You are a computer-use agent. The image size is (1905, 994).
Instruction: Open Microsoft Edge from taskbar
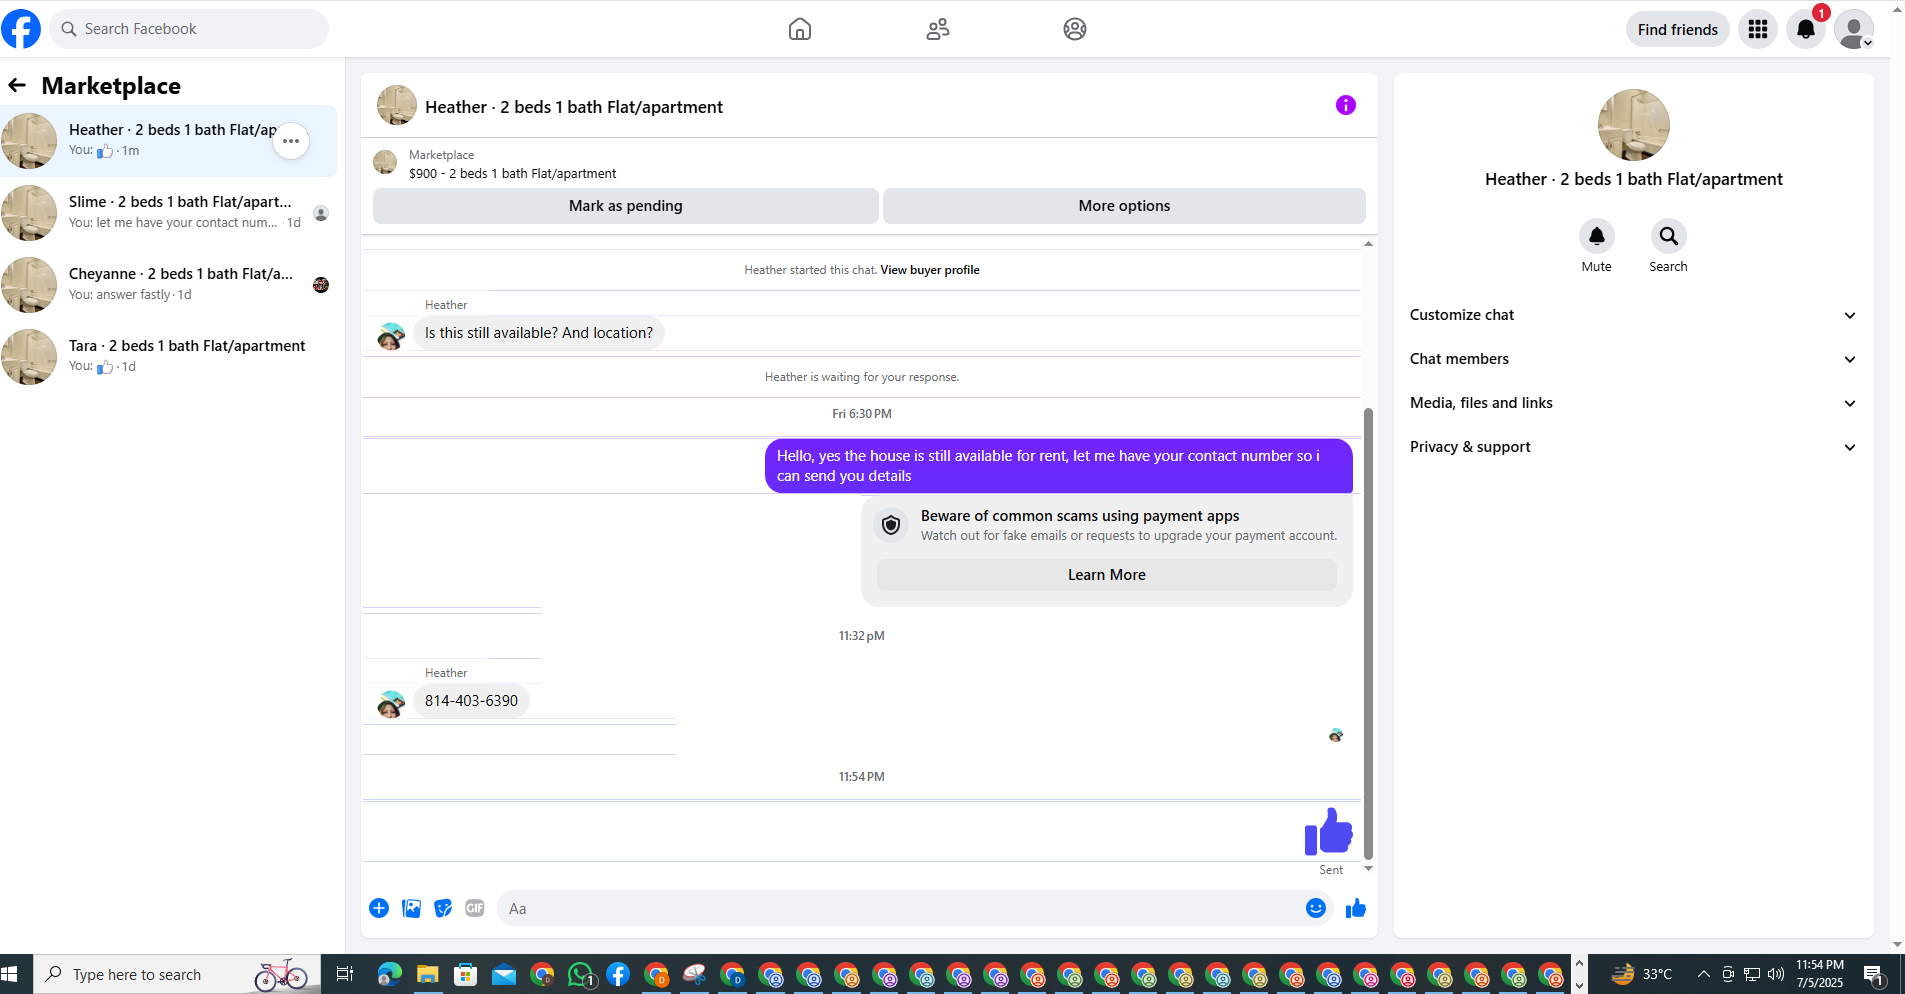click(x=389, y=974)
